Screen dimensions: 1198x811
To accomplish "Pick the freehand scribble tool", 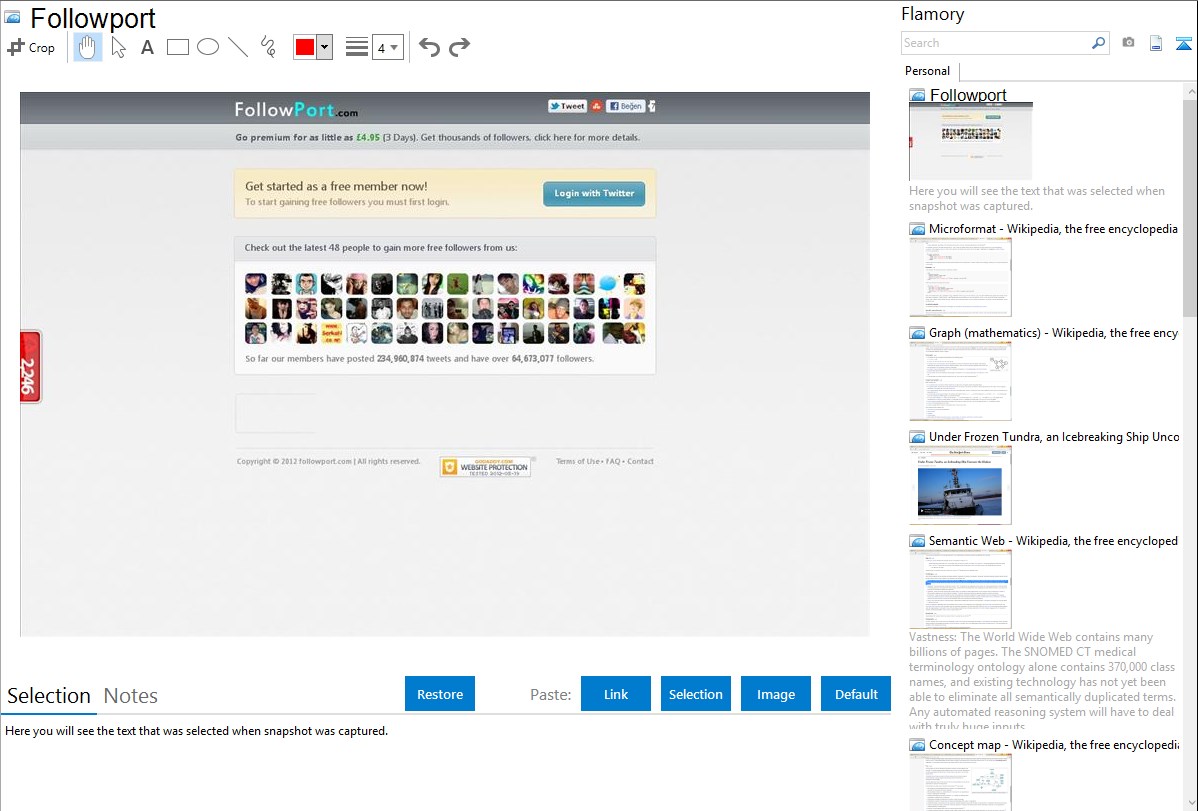I will tap(268, 47).
